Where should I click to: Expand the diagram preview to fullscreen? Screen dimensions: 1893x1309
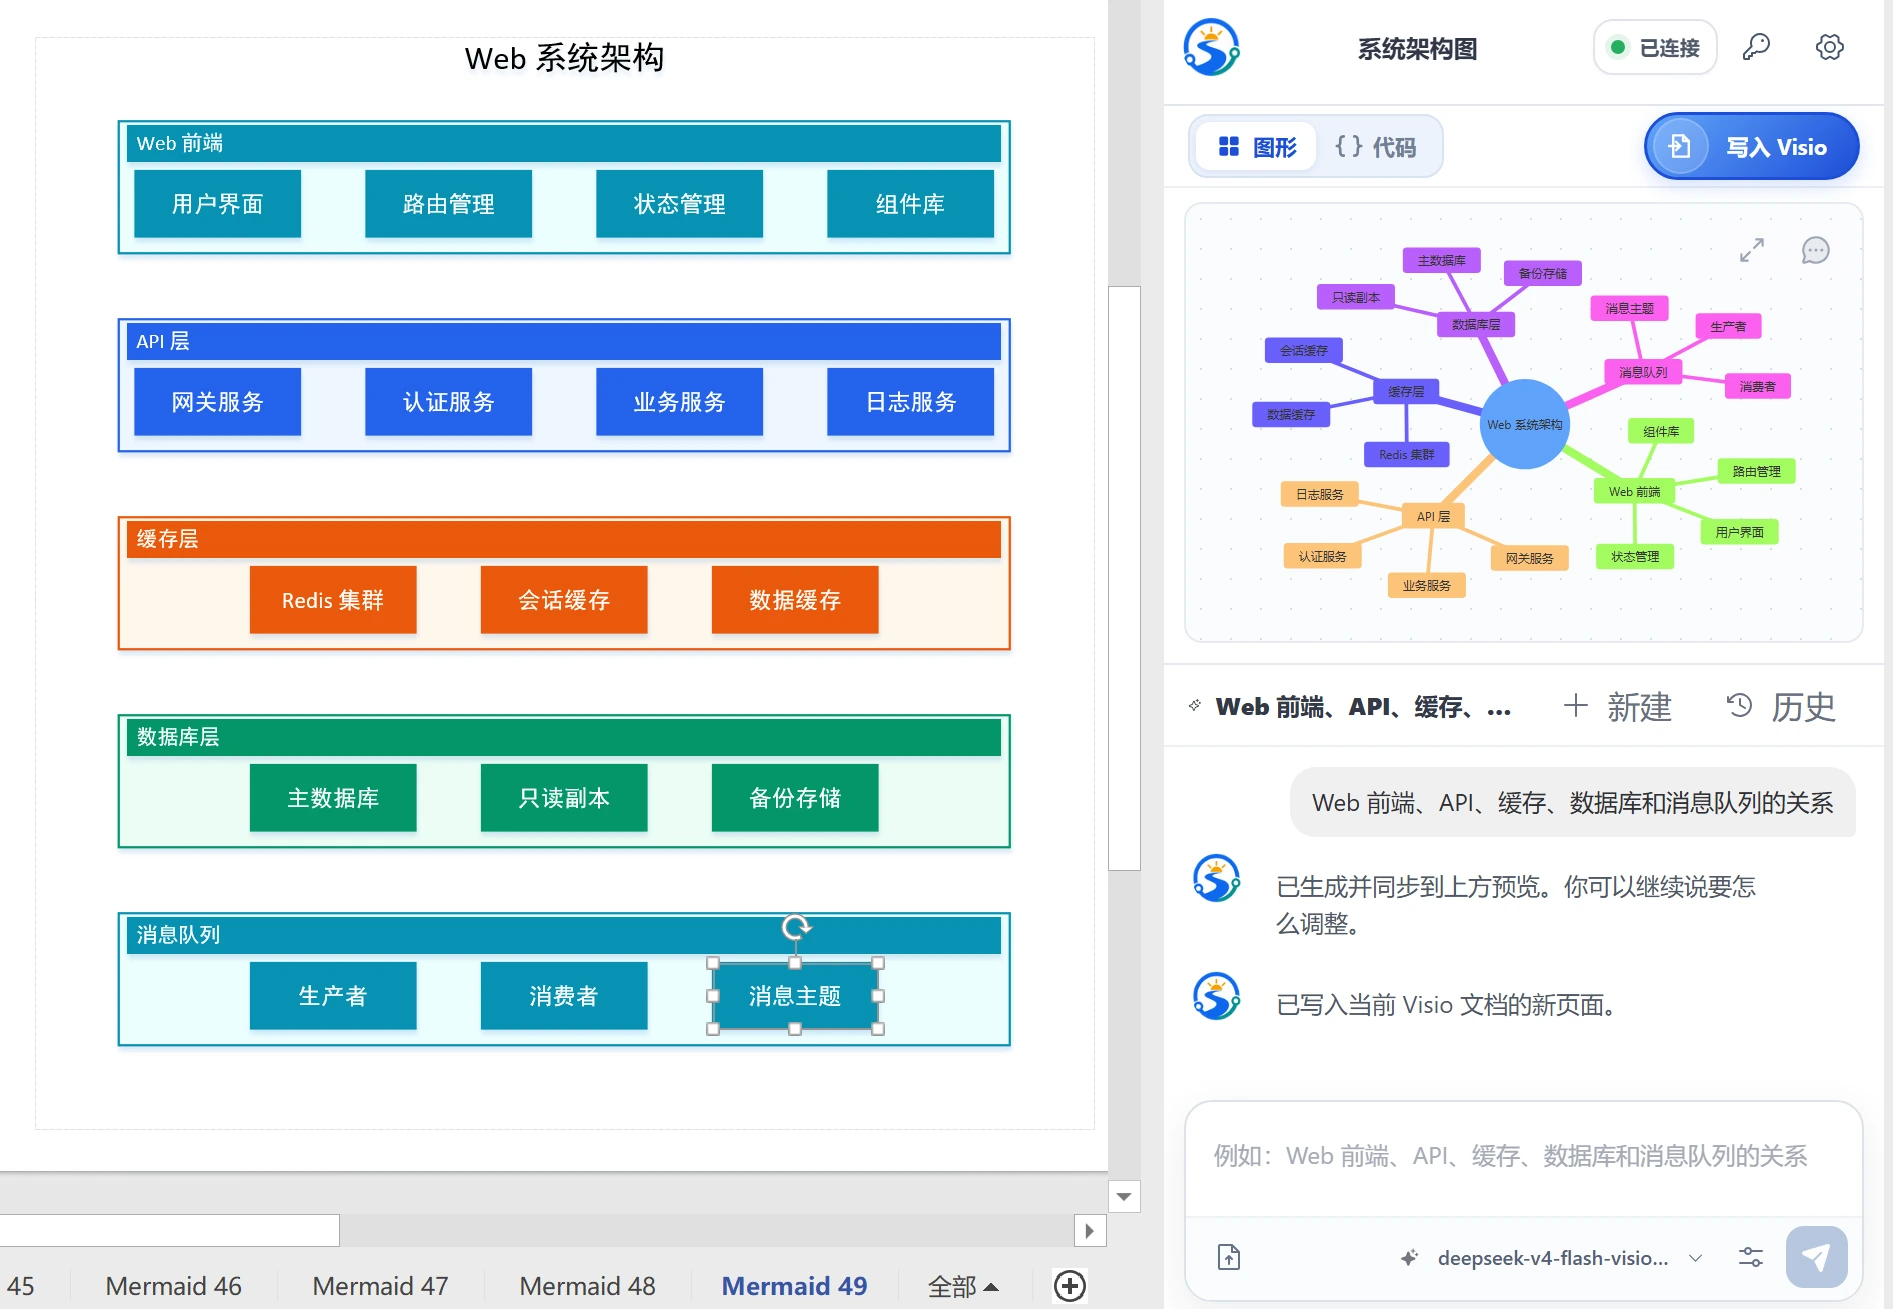pyautogui.click(x=1751, y=250)
